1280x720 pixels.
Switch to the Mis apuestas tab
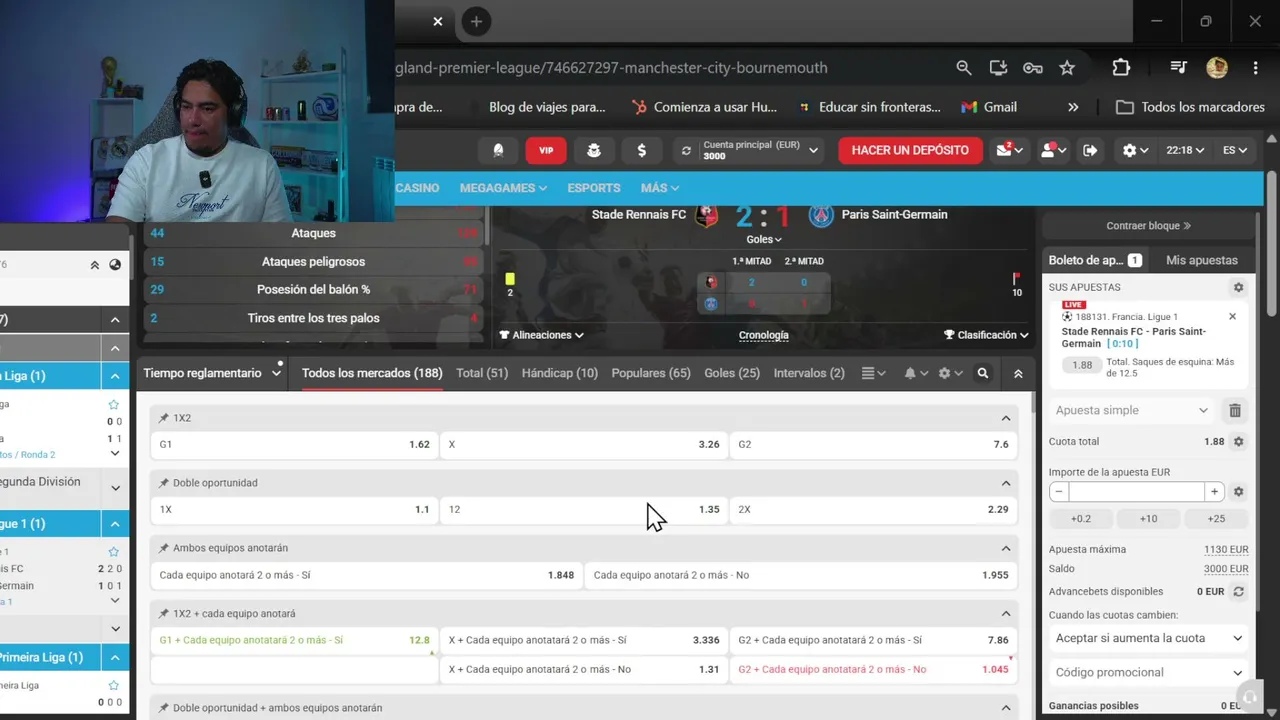(x=1201, y=260)
